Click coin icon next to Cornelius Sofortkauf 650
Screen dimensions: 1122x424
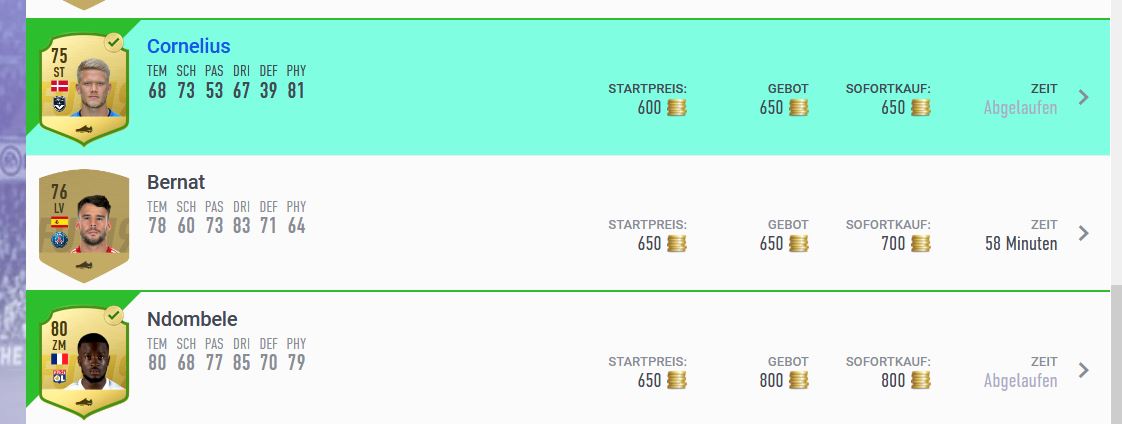(x=920, y=108)
